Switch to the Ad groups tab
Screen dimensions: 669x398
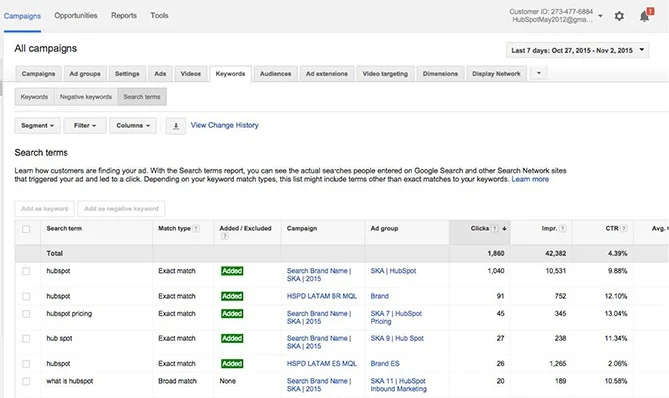[85, 74]
